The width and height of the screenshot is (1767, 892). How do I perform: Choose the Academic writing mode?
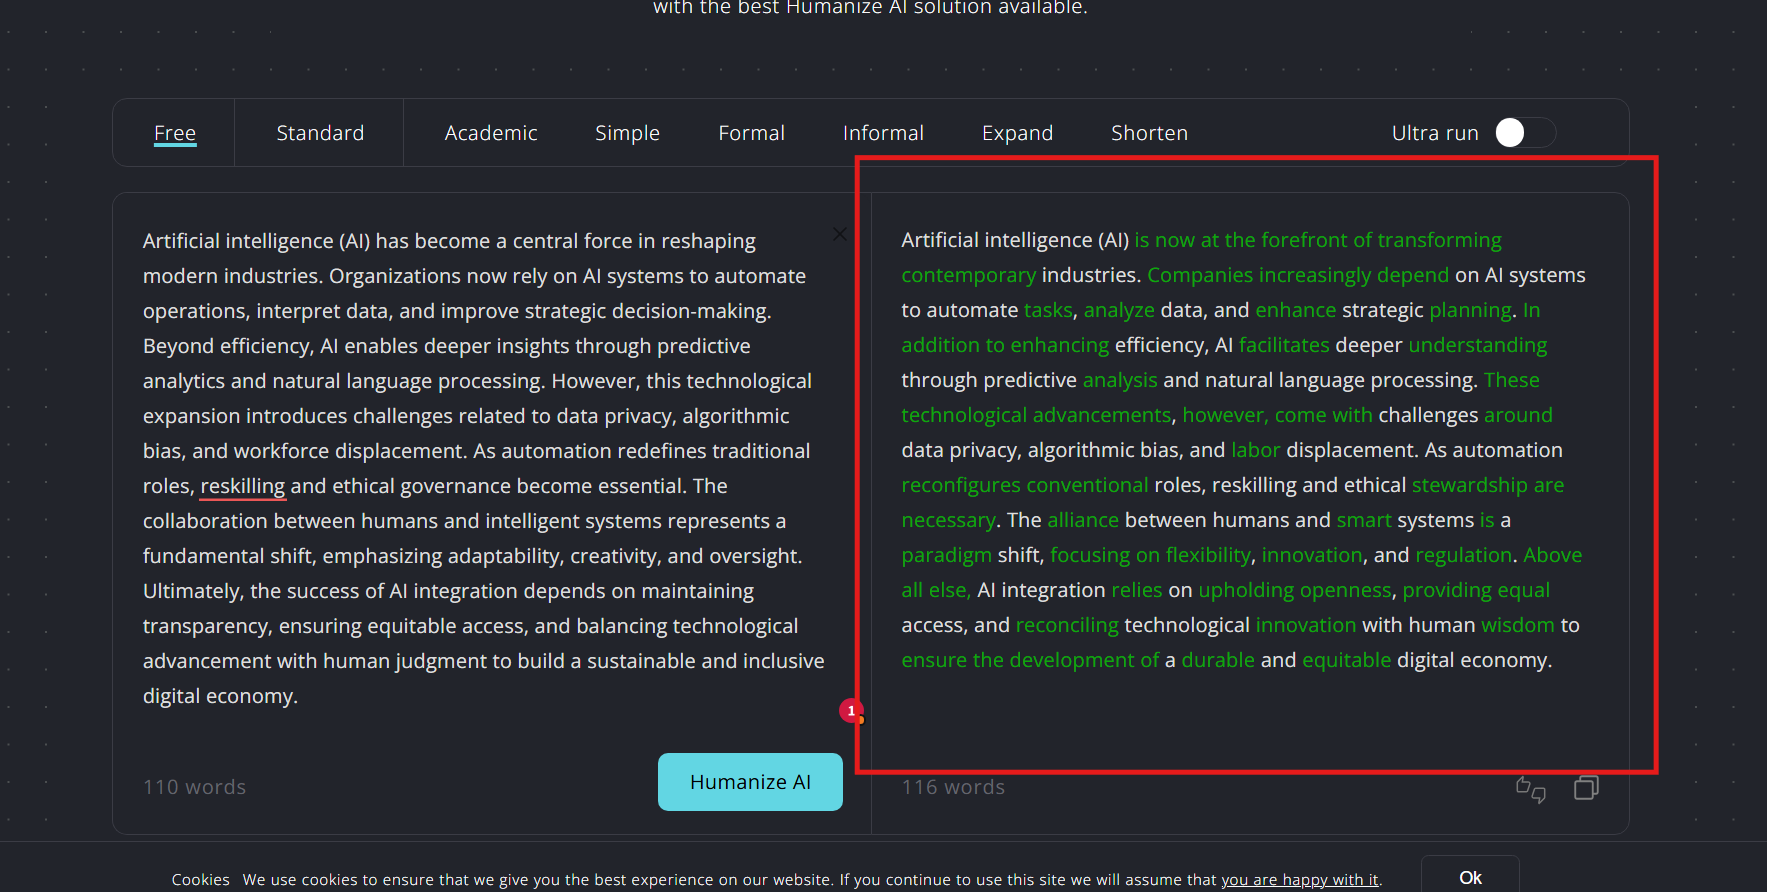tap(491, 133)
